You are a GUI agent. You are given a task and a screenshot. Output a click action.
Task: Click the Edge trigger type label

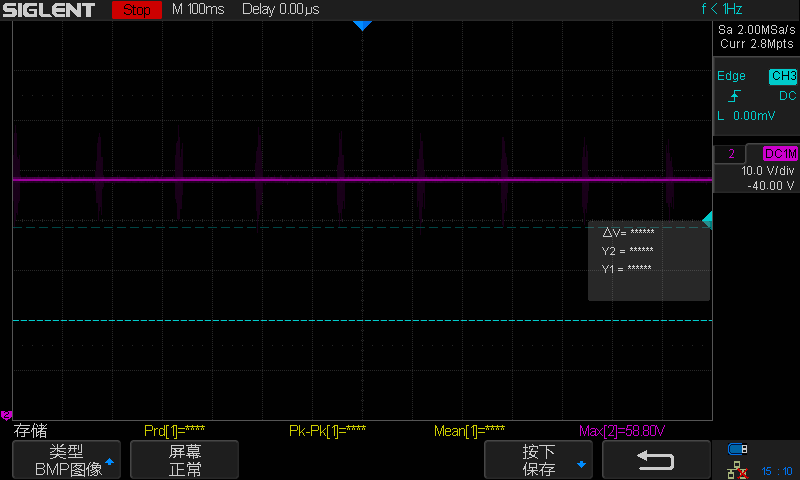pos(731,76)
